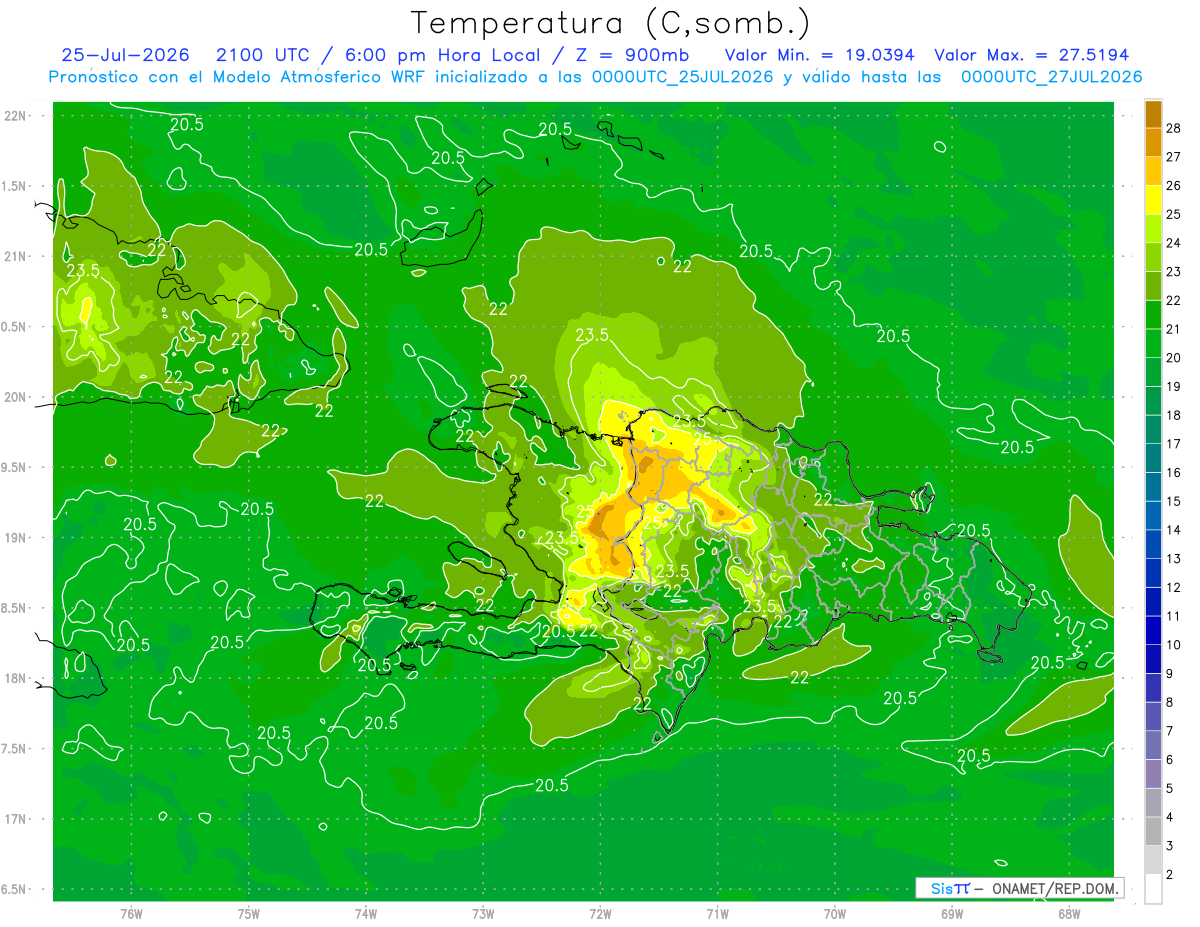The image size is (1200, 927).
Task: Click the '69W' longitude axis label
Action: coord(952,914)
